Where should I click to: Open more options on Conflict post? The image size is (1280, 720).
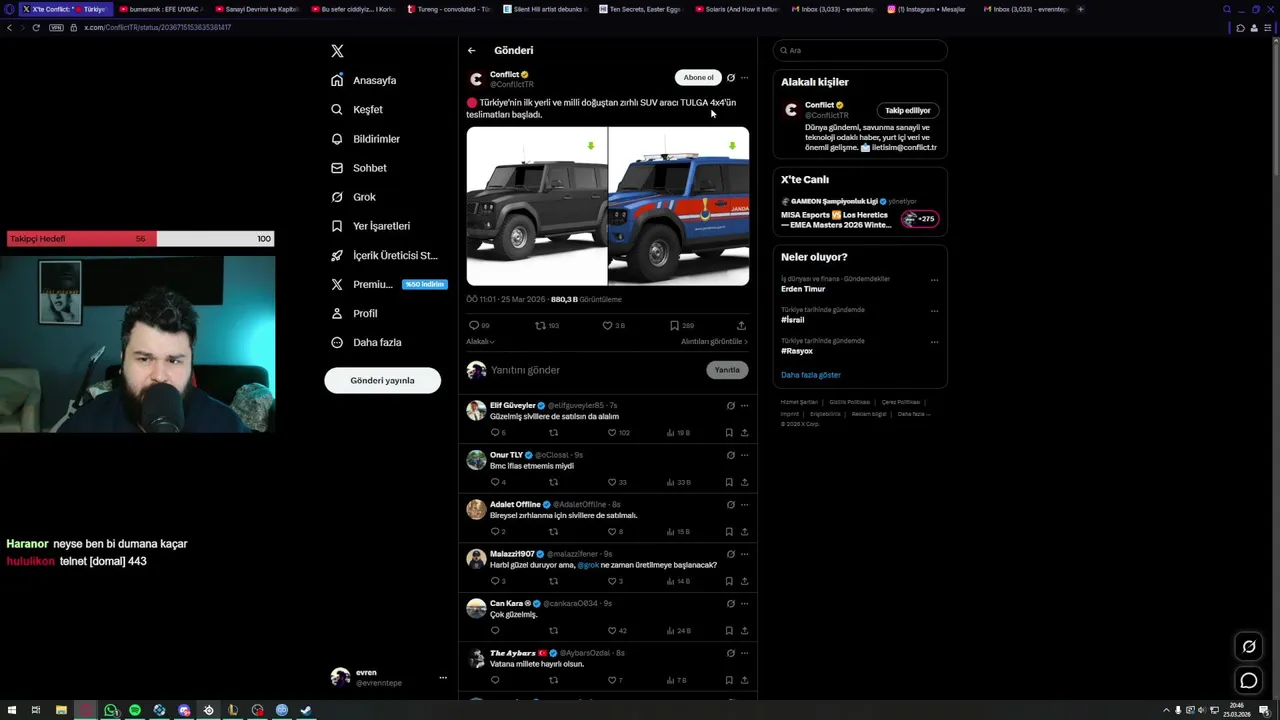(x=744, y=78)
